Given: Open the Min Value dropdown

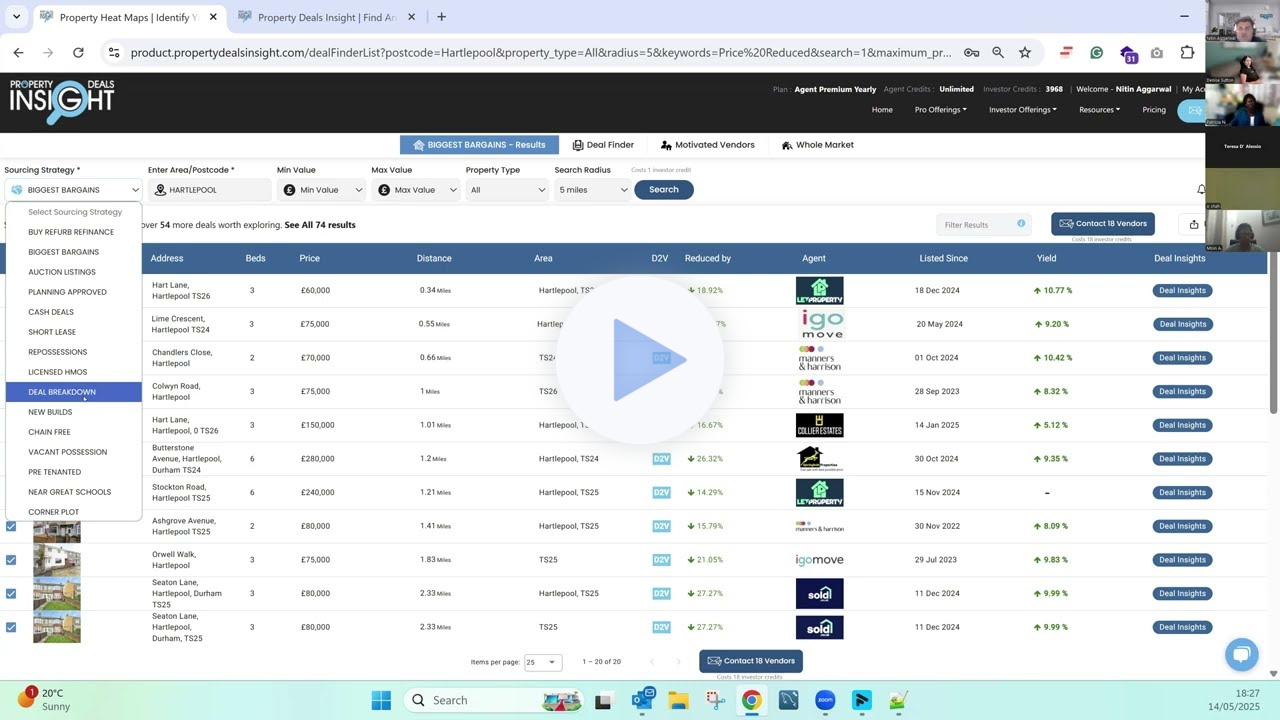Looking at the screenshot, I should click(x=321, y=190).
